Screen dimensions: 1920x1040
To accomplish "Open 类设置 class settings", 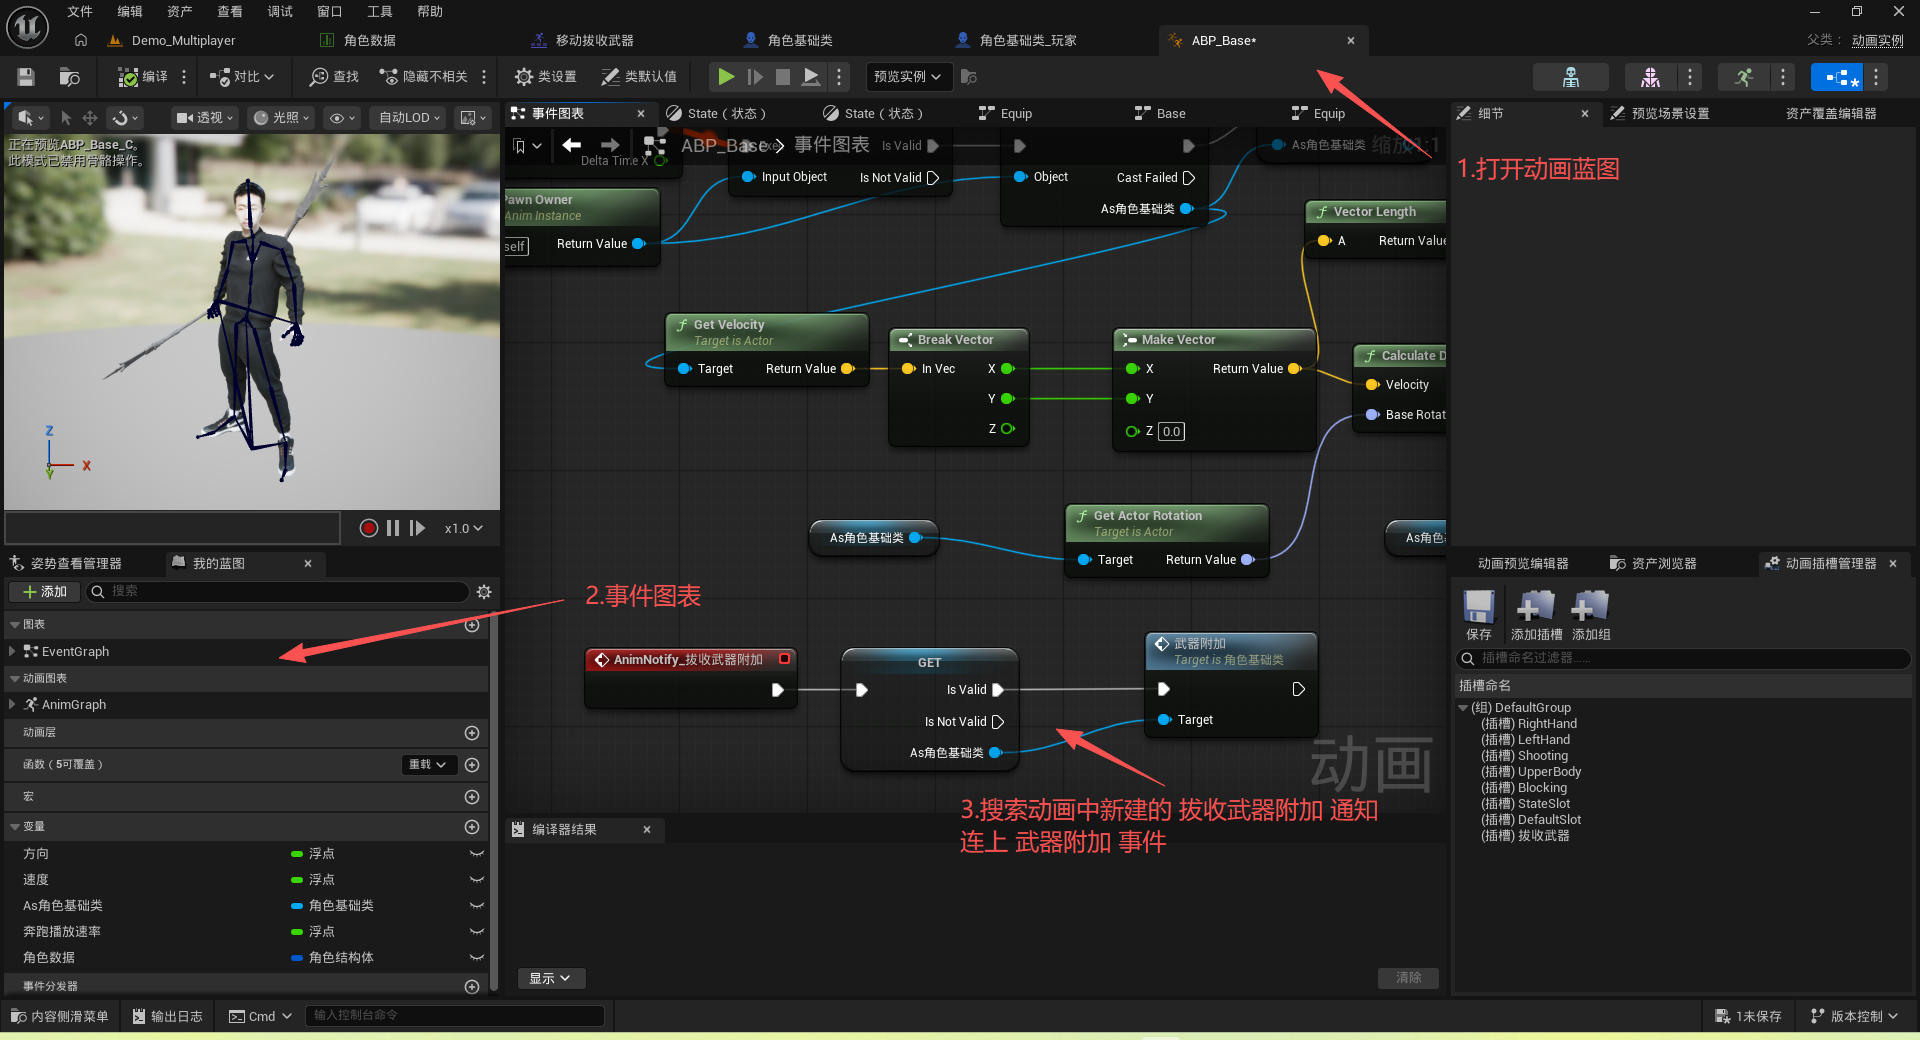I will (x=545, y=77).
